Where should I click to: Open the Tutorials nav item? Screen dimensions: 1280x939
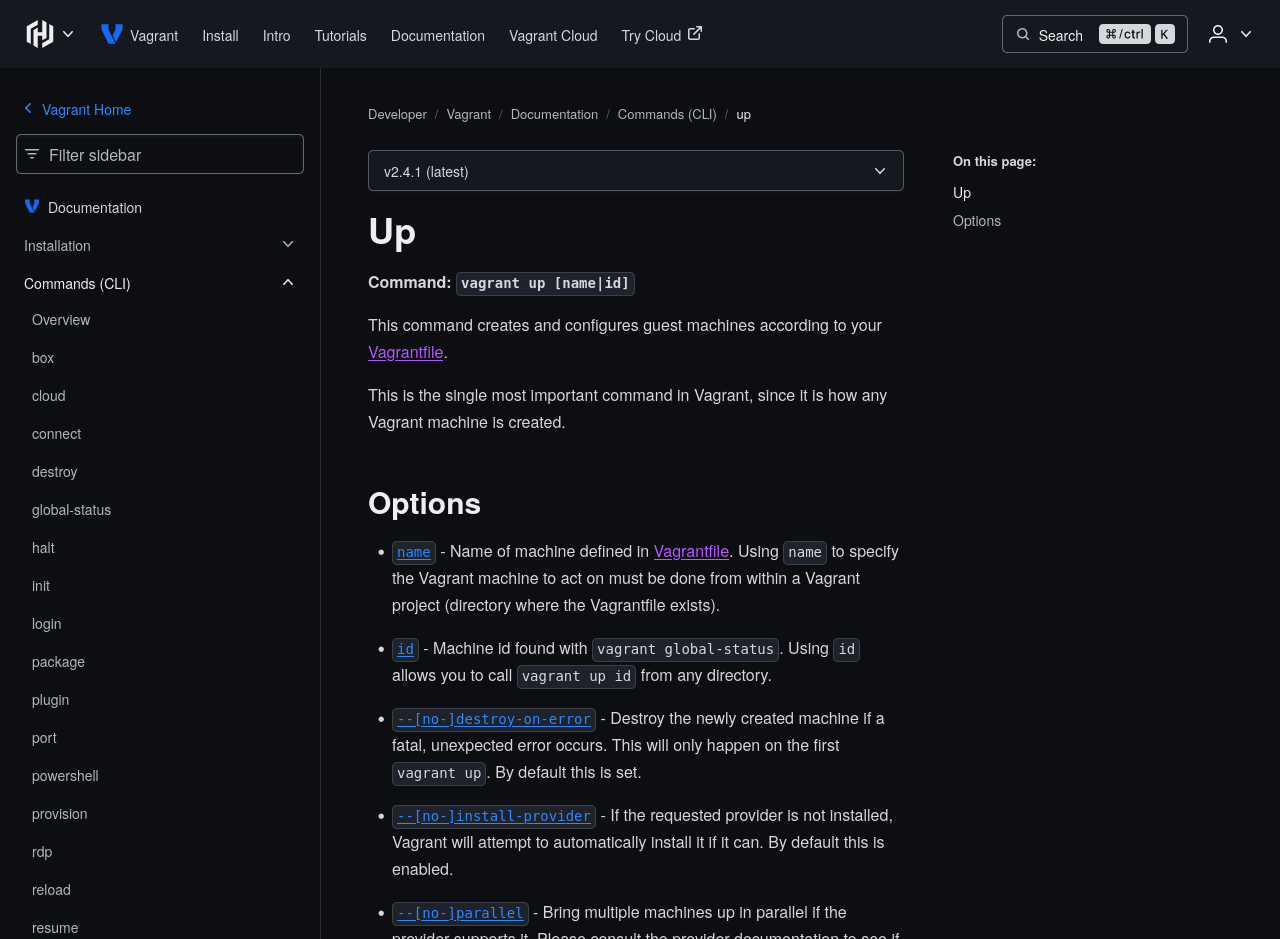click(340, 36)
